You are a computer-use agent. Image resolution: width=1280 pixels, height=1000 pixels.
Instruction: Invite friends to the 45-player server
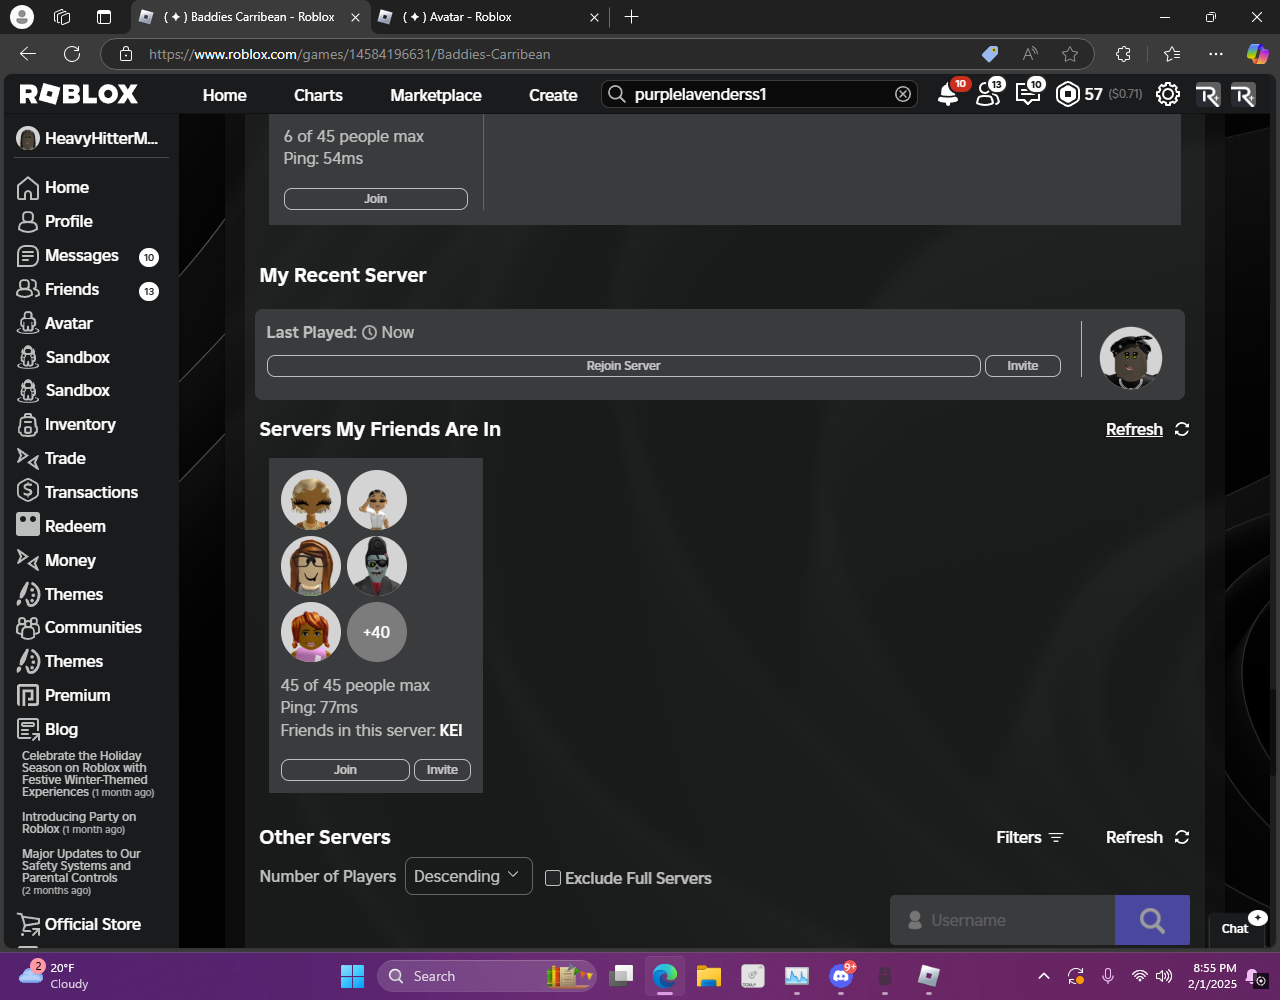(442, 770)
